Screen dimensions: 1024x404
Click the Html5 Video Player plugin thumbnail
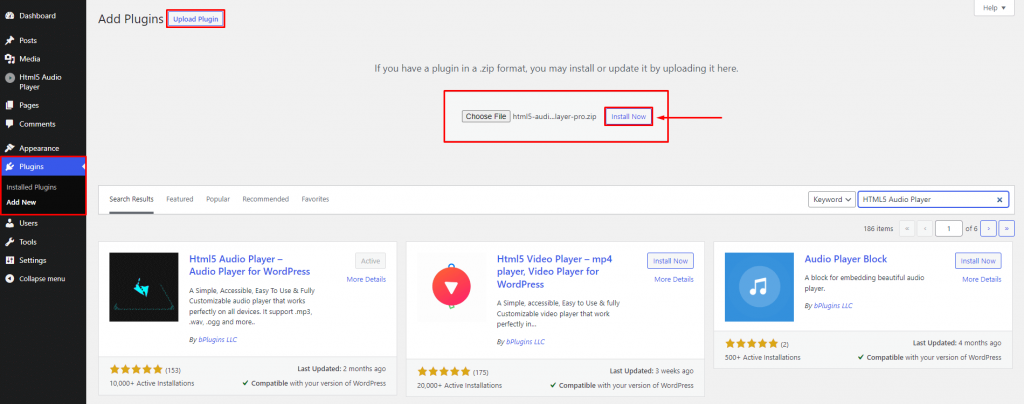tap(451, 287)
